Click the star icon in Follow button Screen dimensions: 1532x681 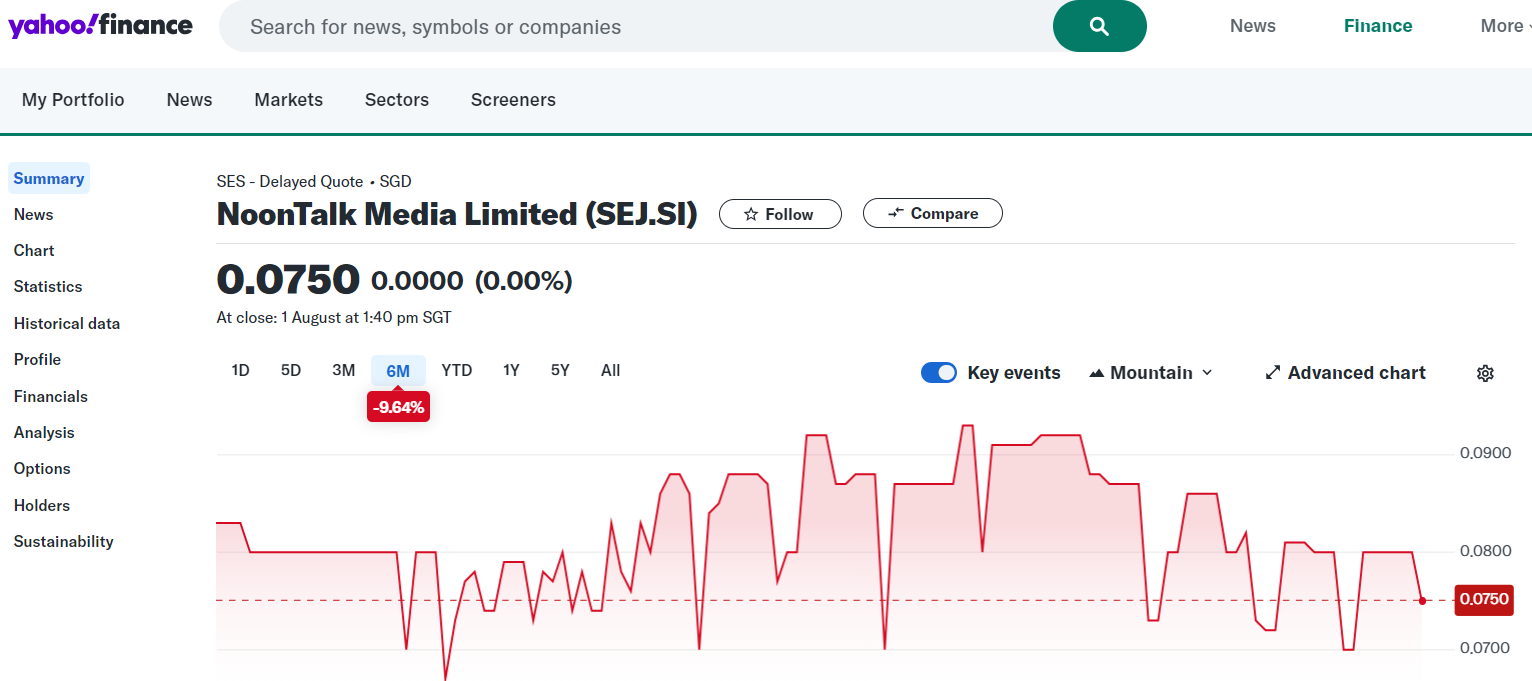pos(751,214)
